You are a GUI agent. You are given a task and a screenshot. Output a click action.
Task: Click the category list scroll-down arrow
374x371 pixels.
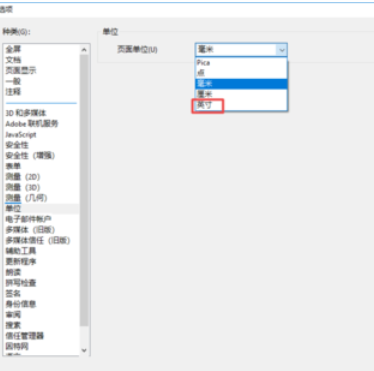[x=84, y=350]
